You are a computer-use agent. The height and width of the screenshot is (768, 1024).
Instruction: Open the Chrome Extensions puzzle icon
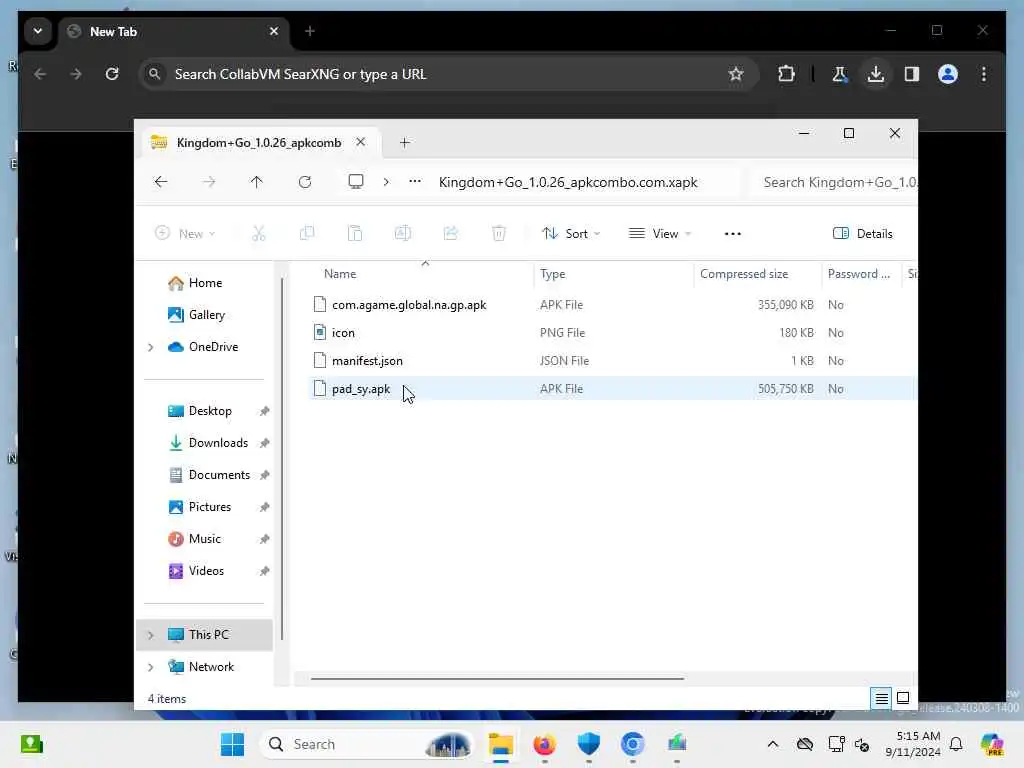point(786,74)
